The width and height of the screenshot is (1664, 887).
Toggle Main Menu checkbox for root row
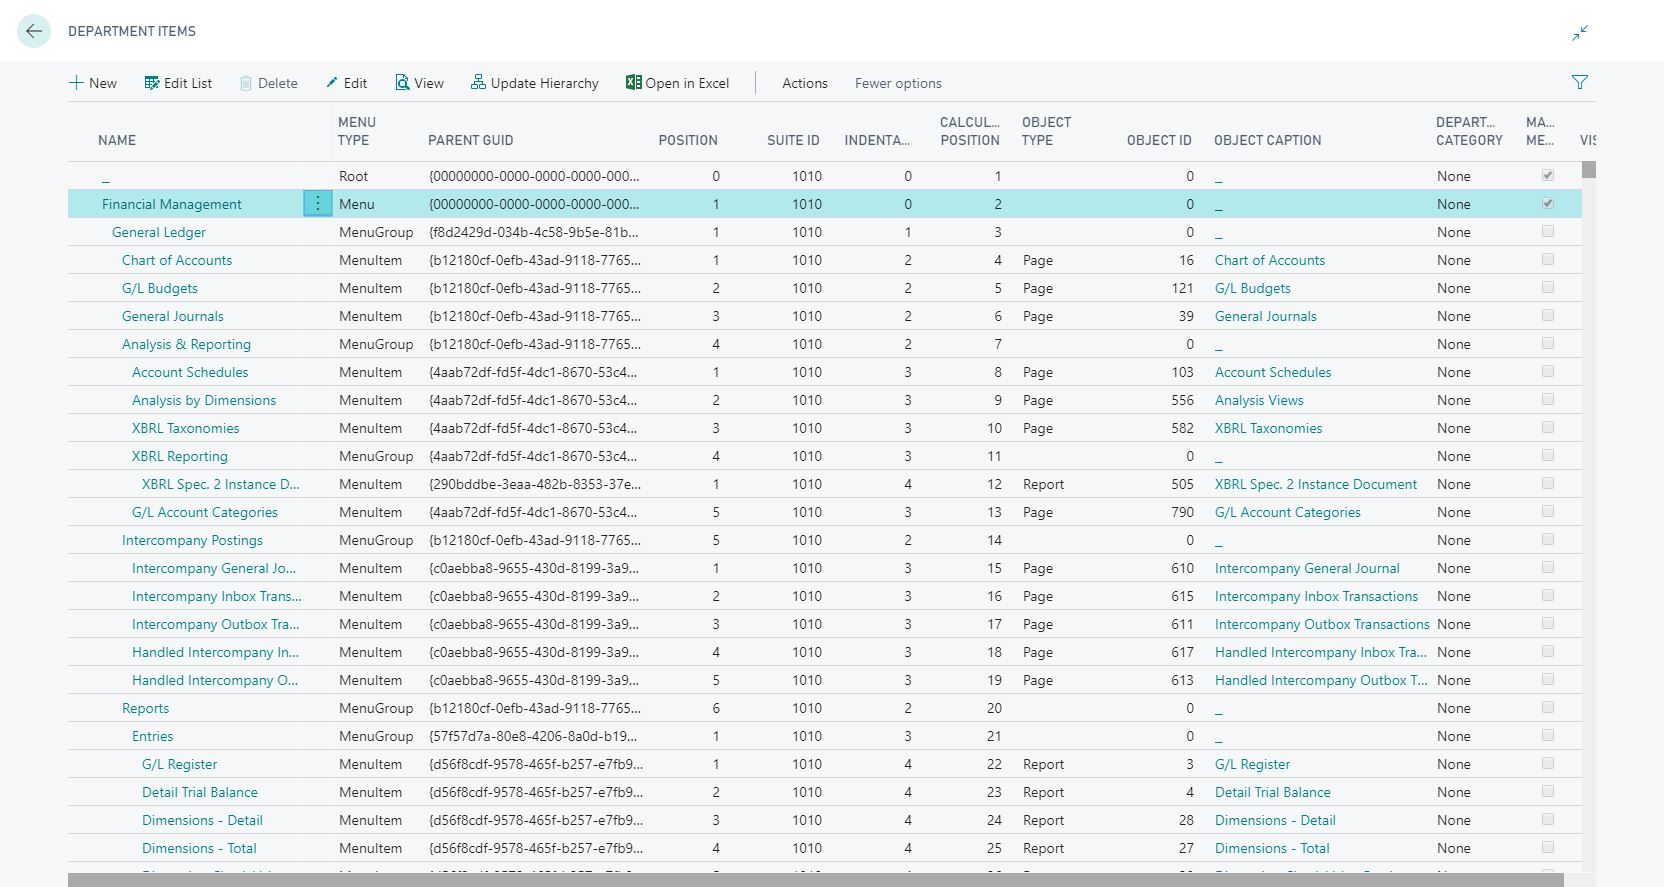click(1548, 175)
